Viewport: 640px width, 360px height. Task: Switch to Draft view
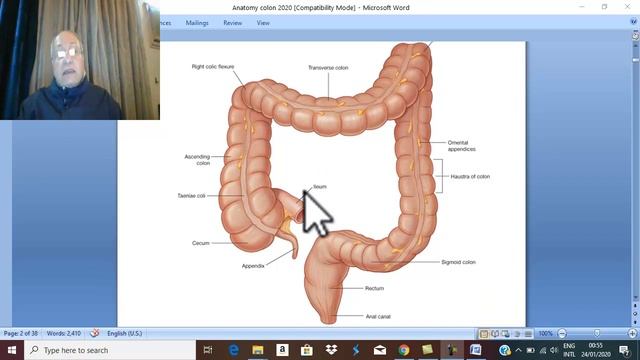click(x=528, y=334)
